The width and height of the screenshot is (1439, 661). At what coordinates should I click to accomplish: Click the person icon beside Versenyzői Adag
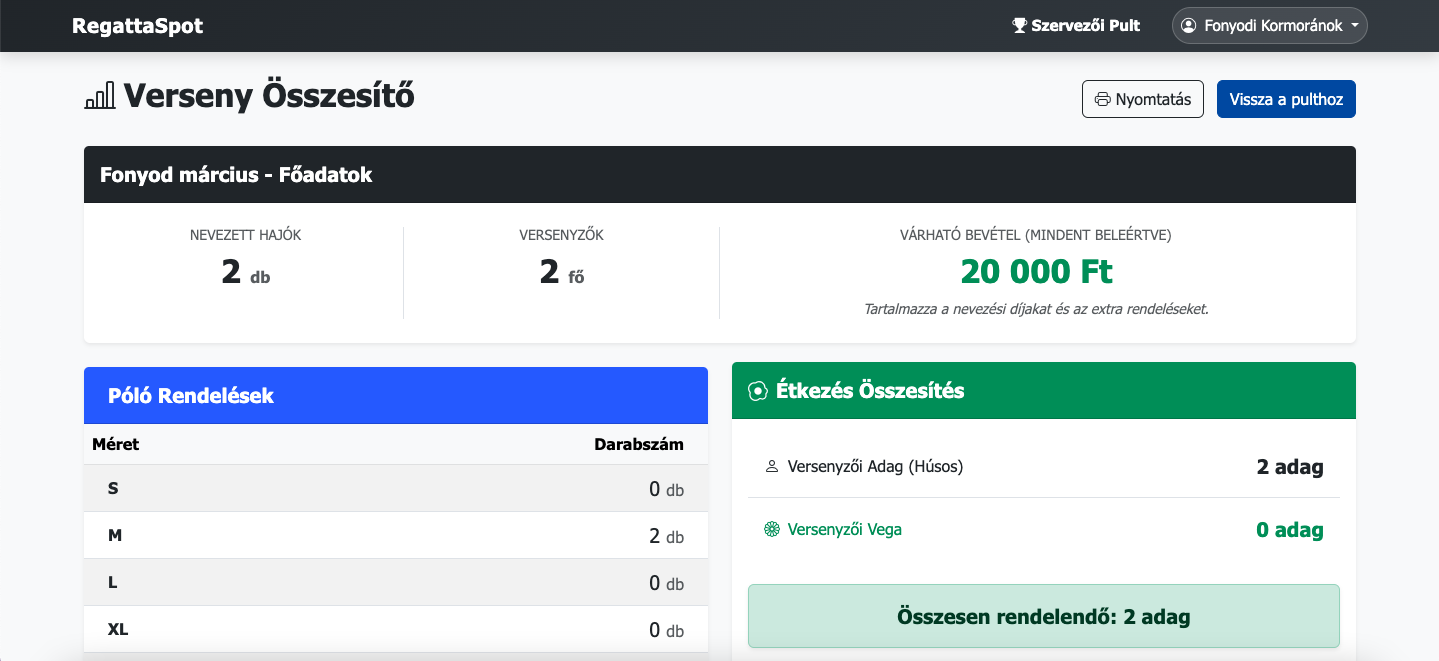[771, 467]
